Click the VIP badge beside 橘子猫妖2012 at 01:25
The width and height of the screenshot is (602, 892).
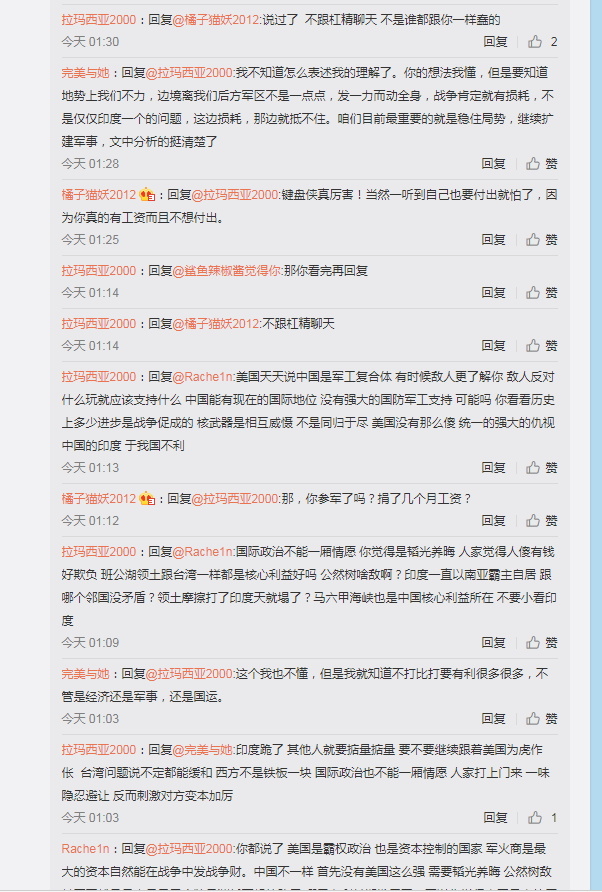(147, 195)
